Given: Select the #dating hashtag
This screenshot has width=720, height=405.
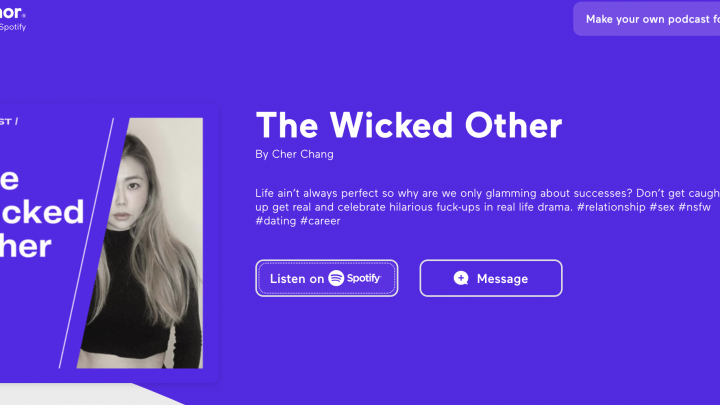Looking at the screenshot, I should [276, 221].
